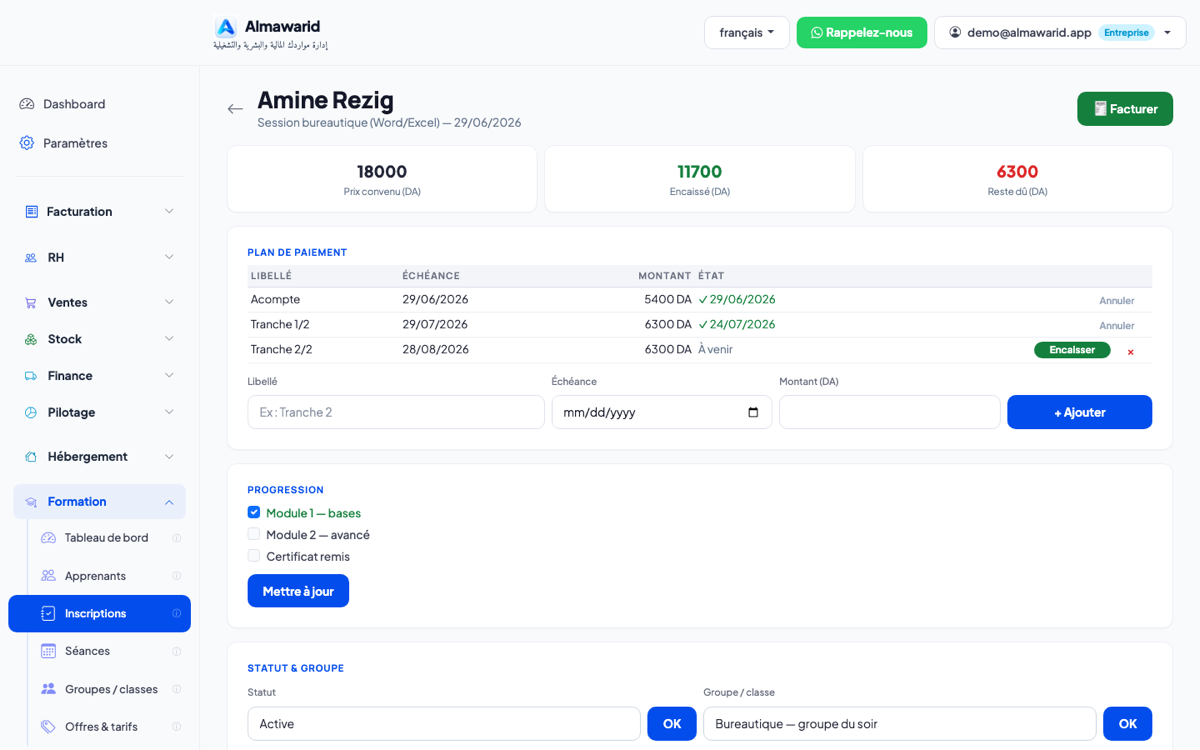
Task: Focus the Libellé input field
Action: click(x=396, y=412)
